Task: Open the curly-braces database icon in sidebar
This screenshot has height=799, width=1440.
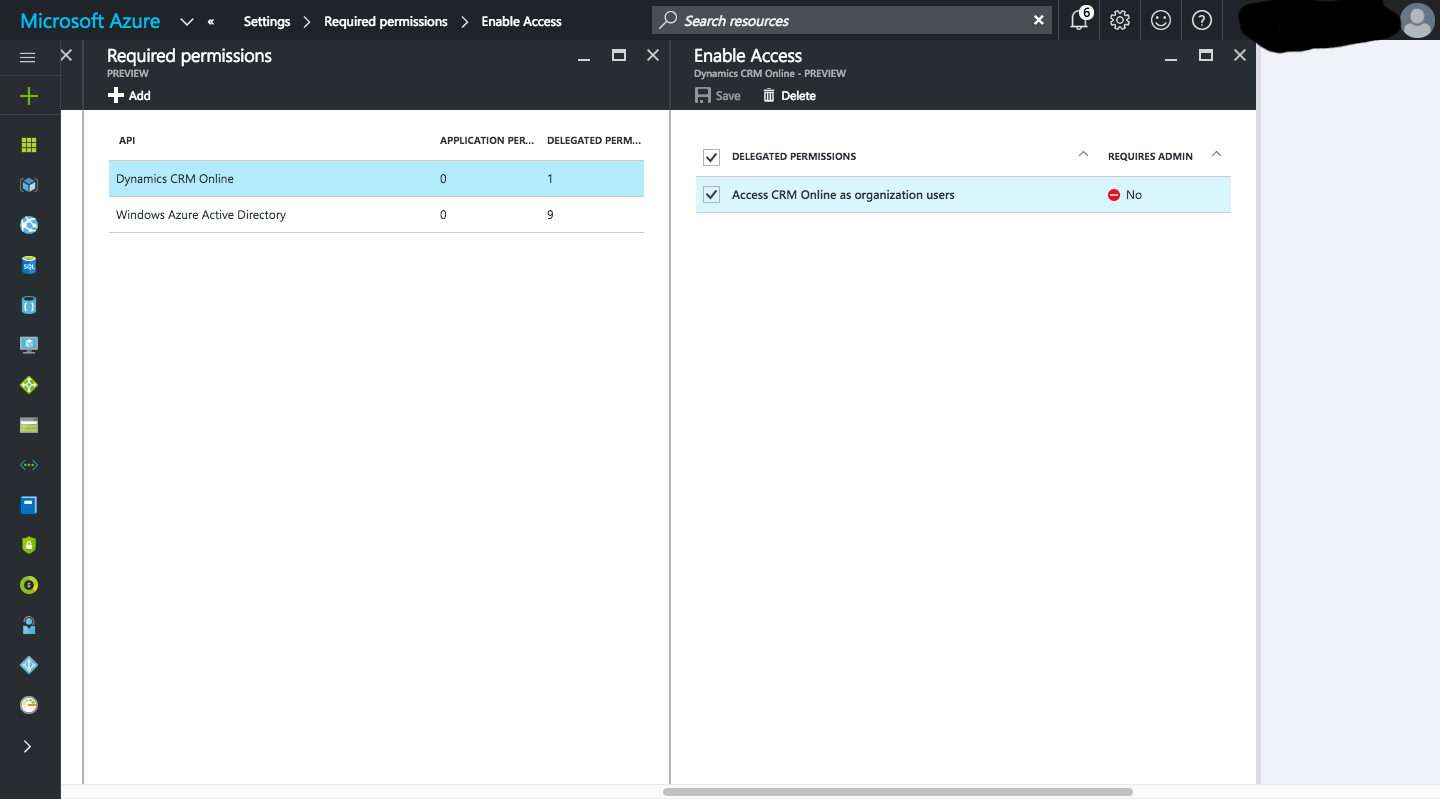Action: (x=28, y=305)
